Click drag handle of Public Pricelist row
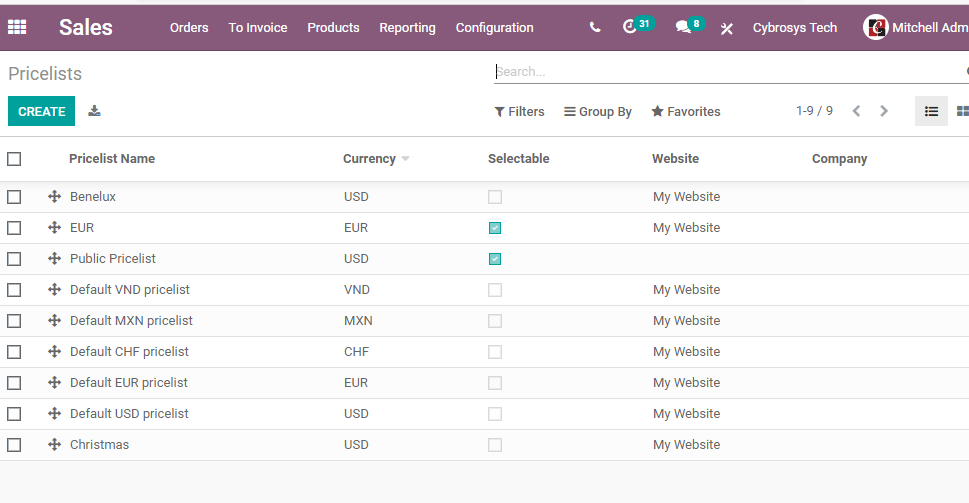The height and width of the screenshot is (503, 969). (54, 258)
